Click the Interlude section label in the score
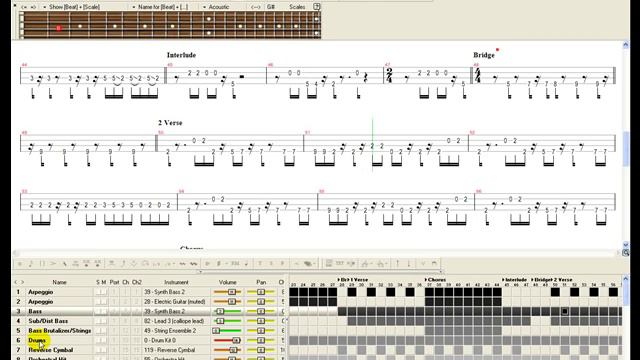Image resolution: width=640 pixels, height=360 pixels. pos(181,55)
